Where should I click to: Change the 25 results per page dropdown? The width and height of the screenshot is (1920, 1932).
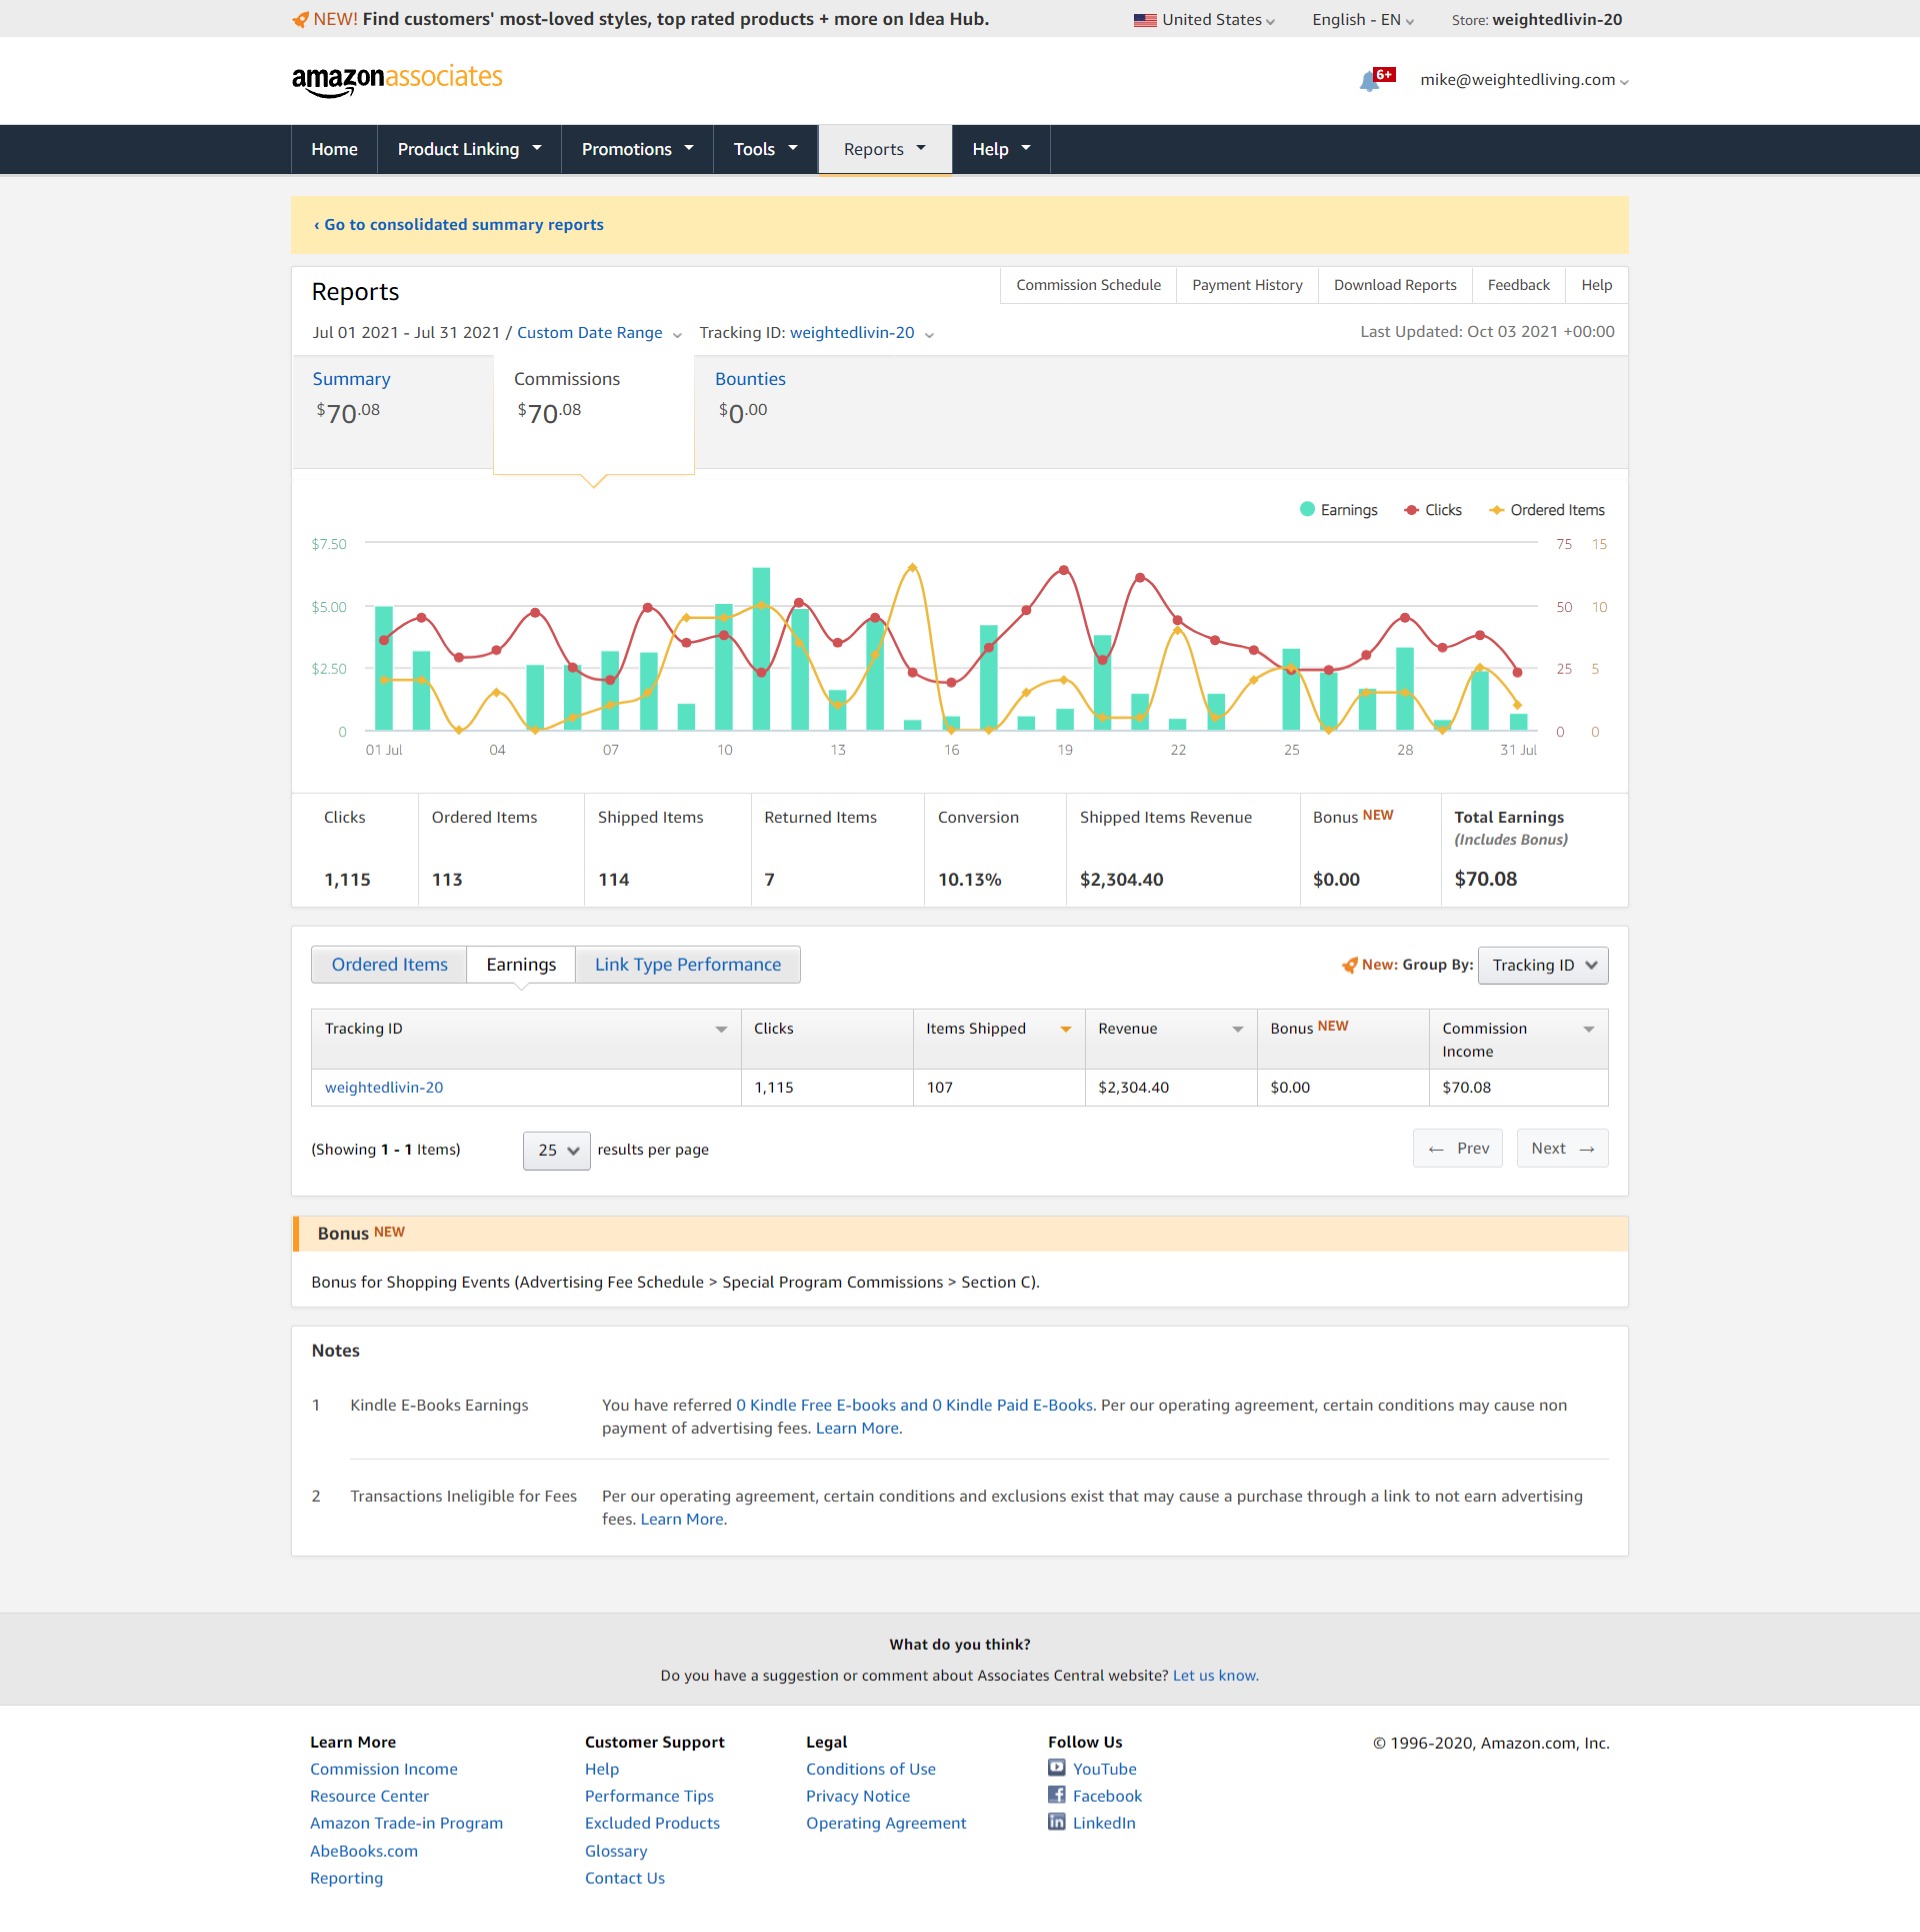pos(557,1150)
